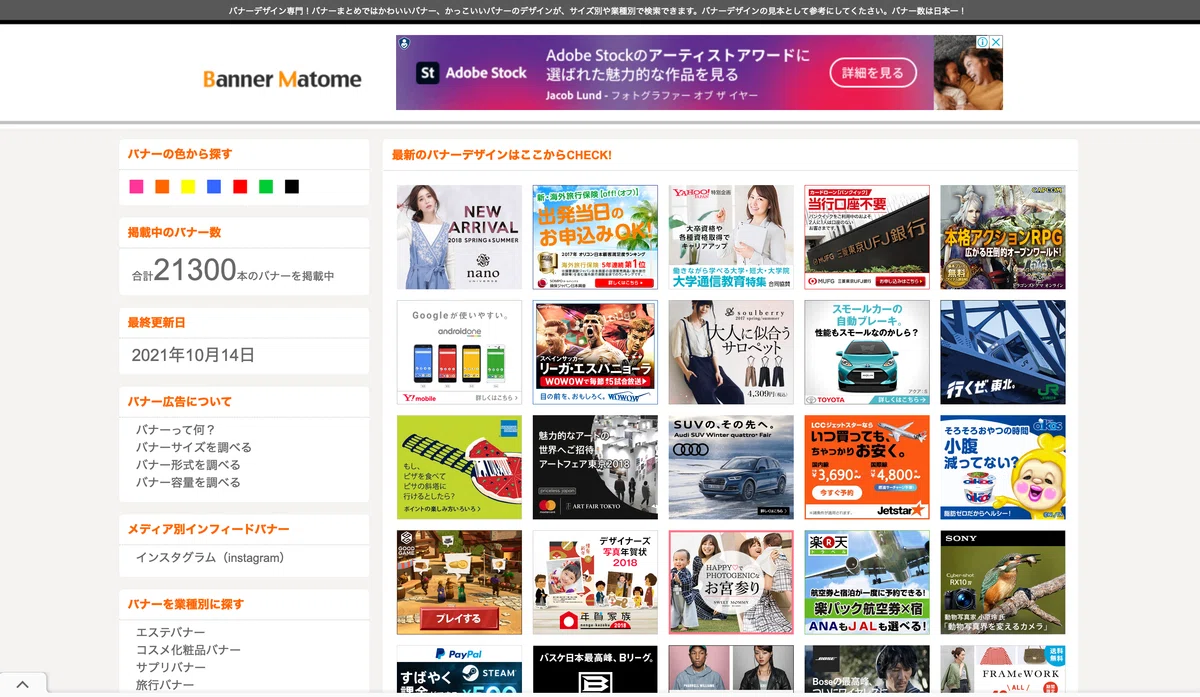The image size is (1200, 697).
Task: Open the Sony Cyber-shot RX10 banner
Action: click(1003, 582)
